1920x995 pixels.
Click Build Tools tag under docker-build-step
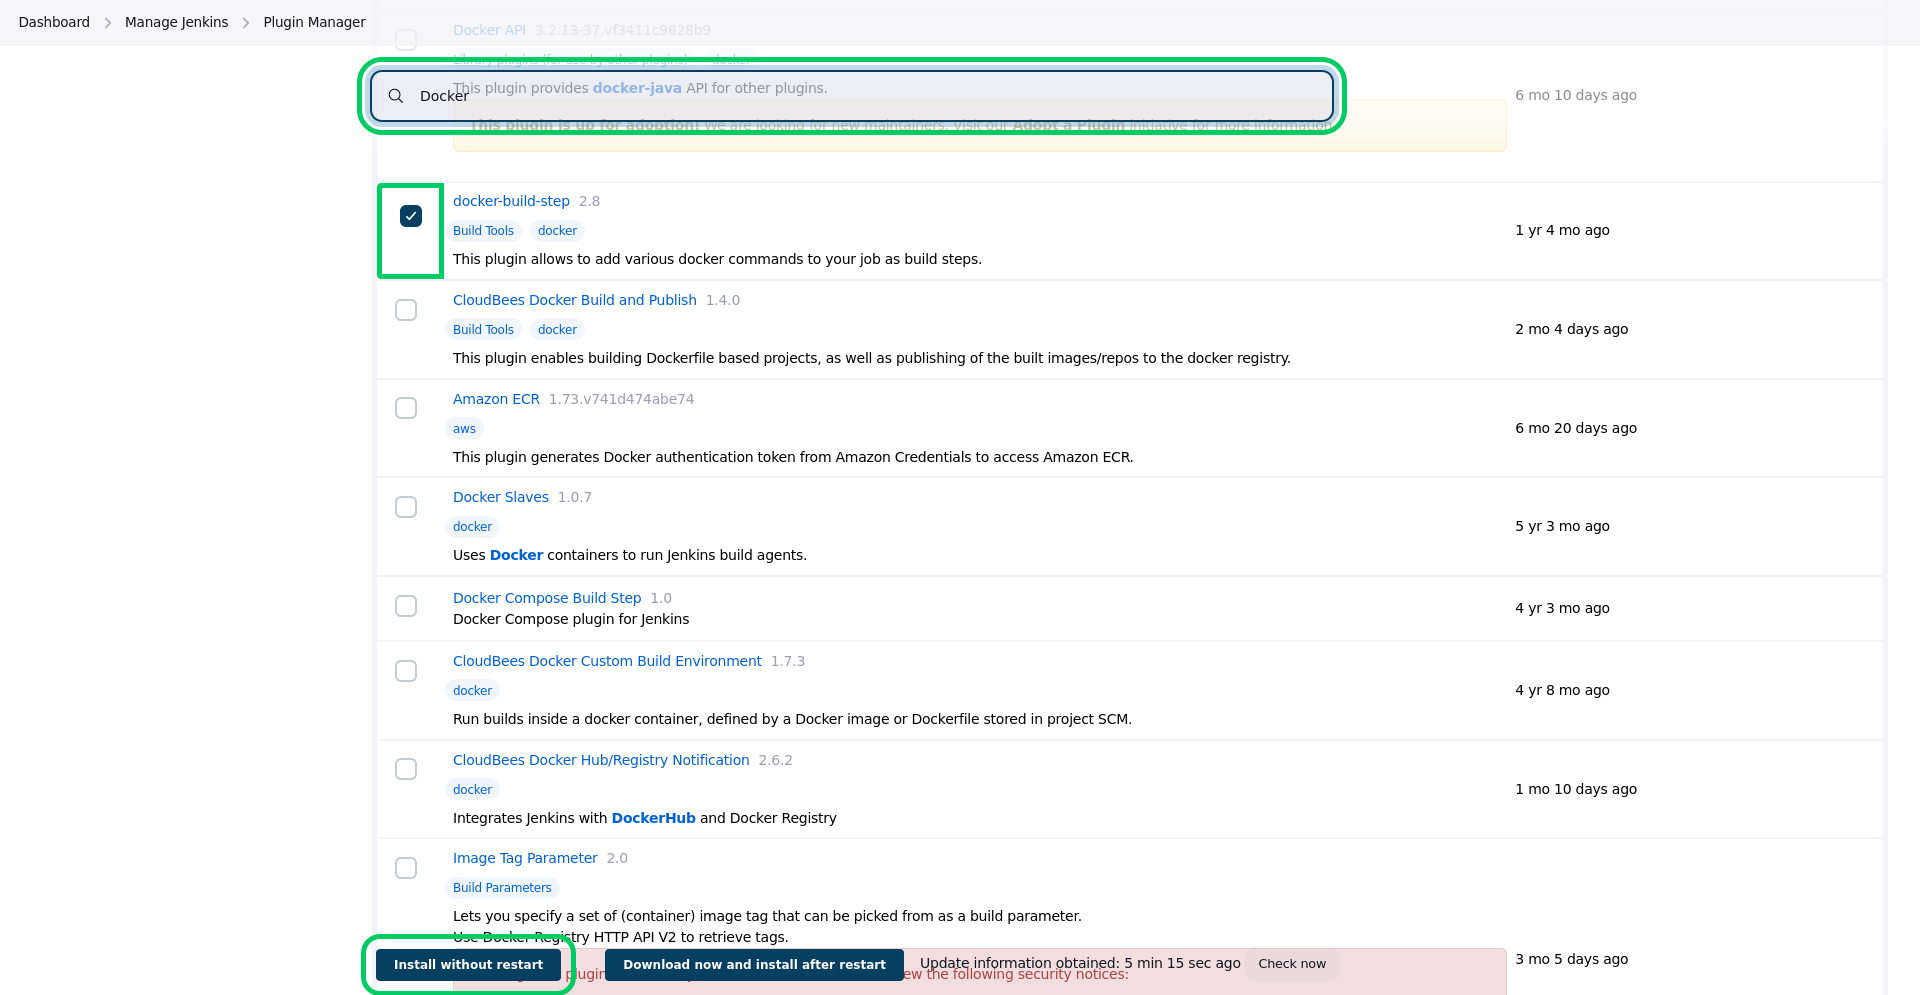click(483, 231)
